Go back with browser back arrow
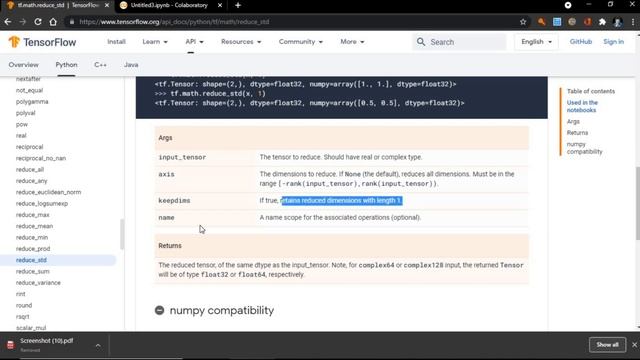 pyautogui.click(x=8, y=22)
